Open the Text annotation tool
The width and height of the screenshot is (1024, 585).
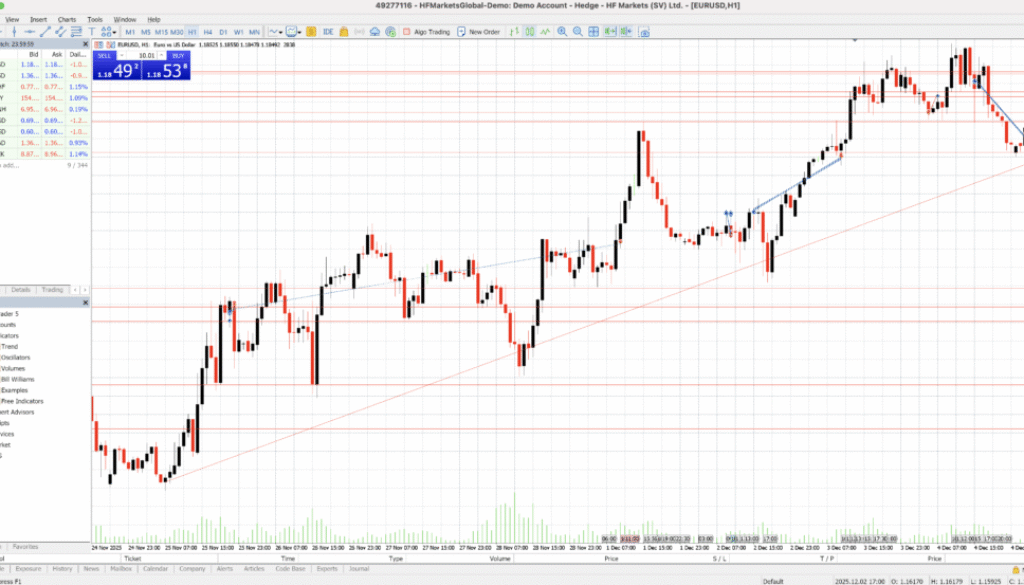pos(92,31)
